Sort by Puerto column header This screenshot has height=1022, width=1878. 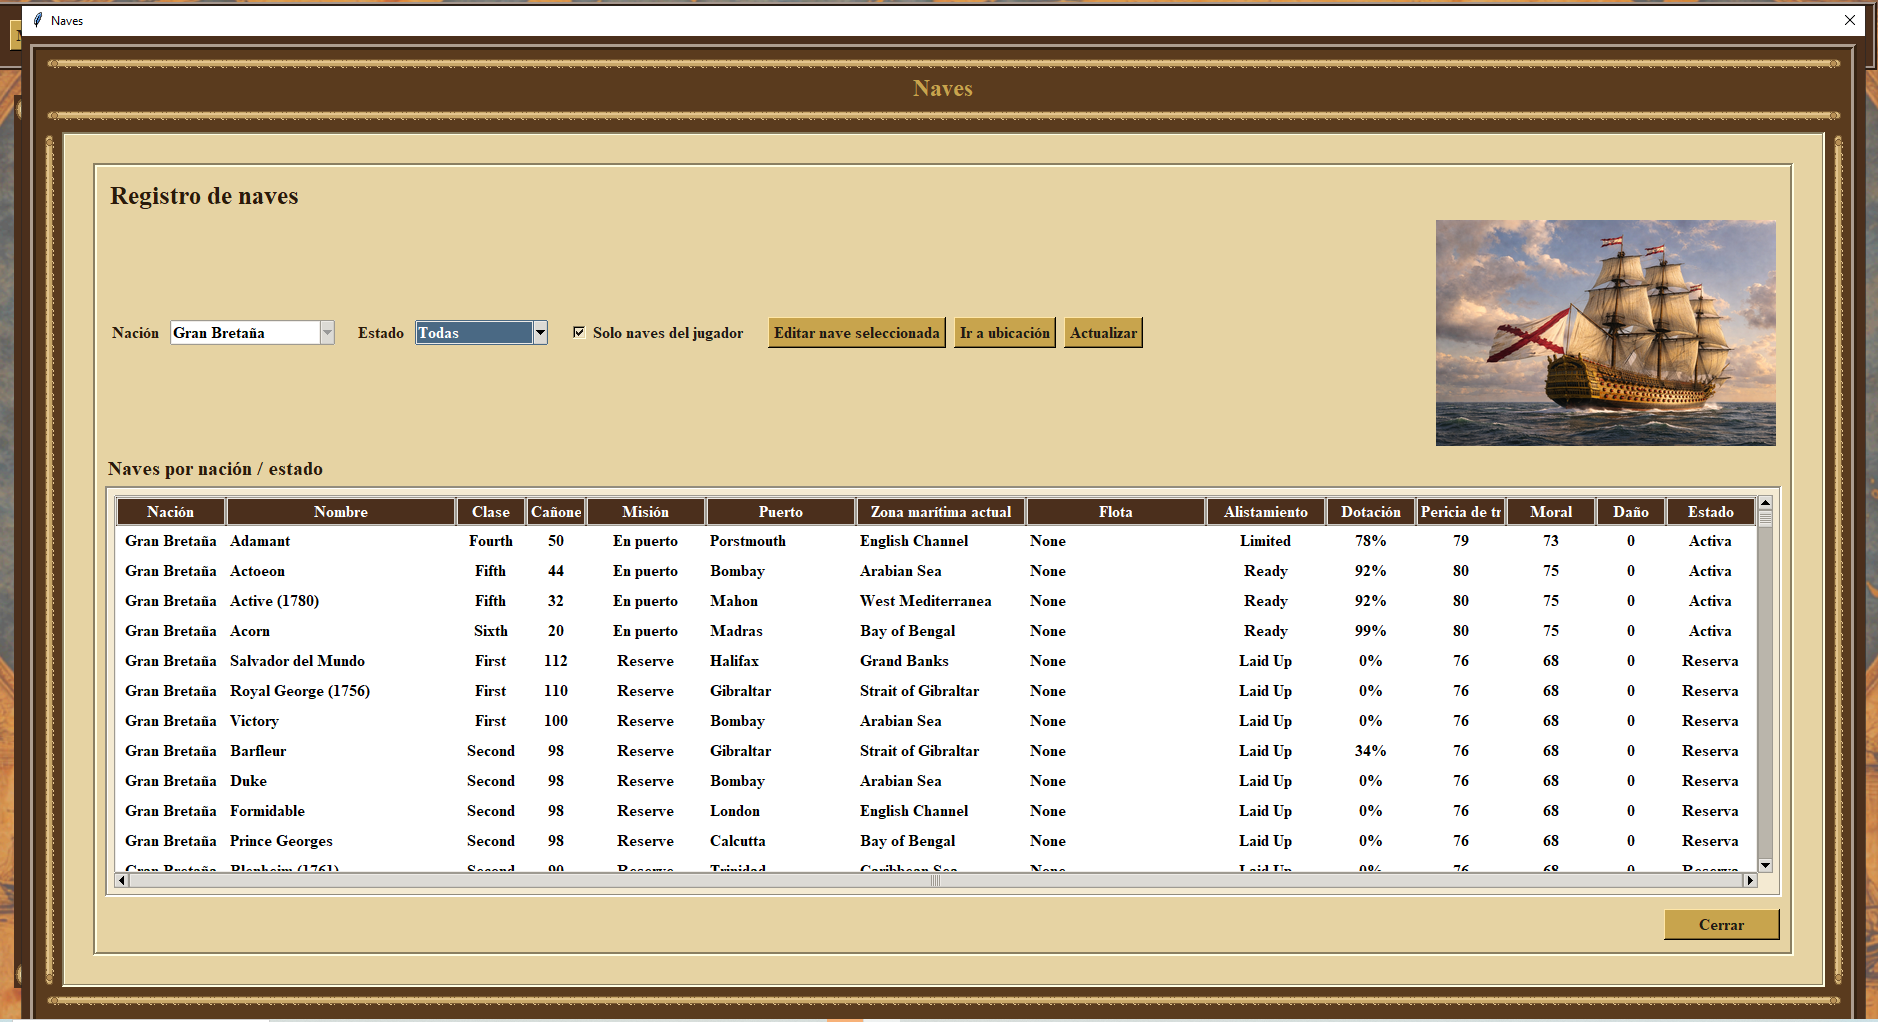(781, 512)
